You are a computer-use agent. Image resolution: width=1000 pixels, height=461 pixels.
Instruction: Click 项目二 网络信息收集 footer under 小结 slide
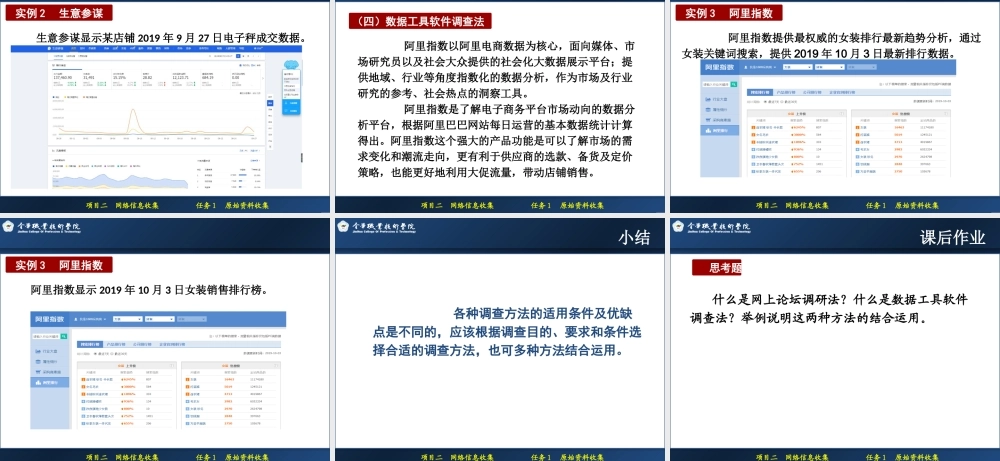click(457, 457)
